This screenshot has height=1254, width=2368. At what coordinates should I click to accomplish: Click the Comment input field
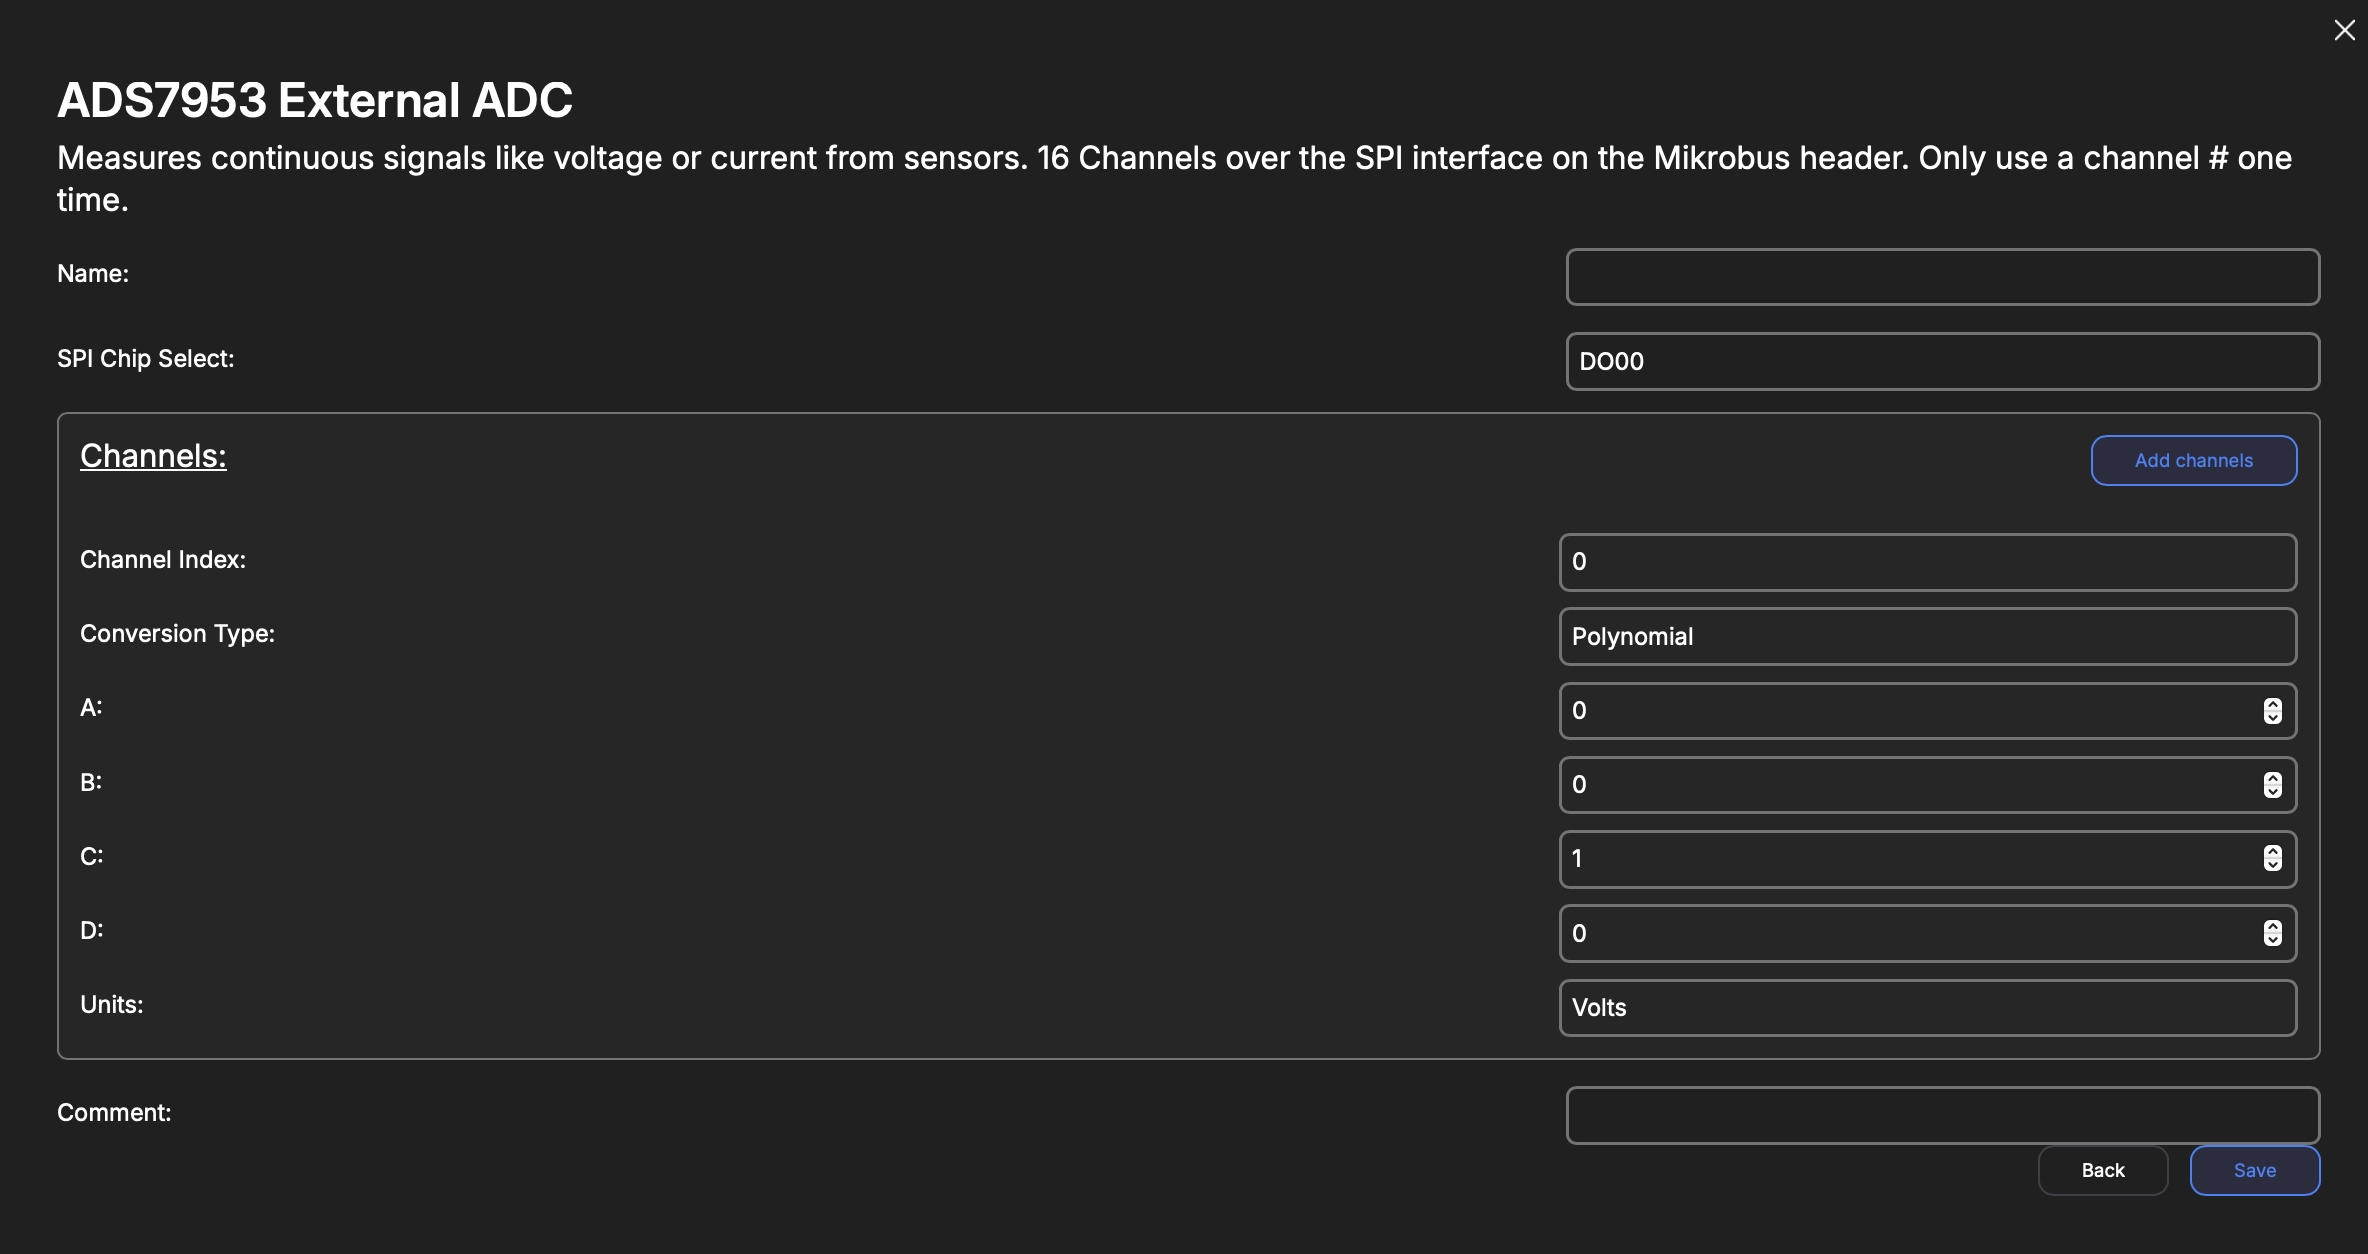pyautogui.click(x=1942, y=1115)
